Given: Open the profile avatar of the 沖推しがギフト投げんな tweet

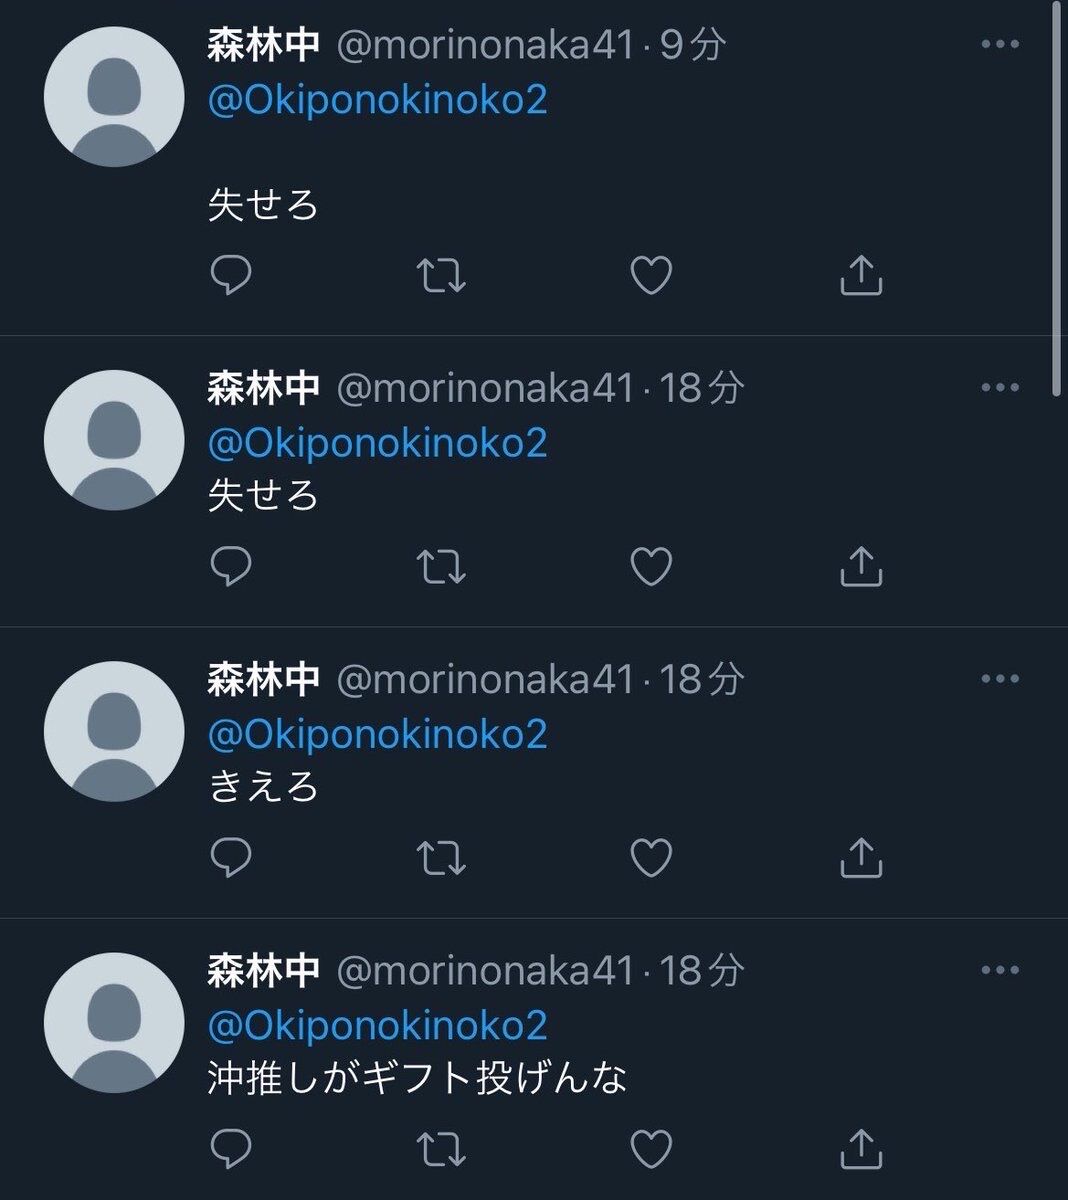Looking at the screenshot, I should pos(114,1022).
